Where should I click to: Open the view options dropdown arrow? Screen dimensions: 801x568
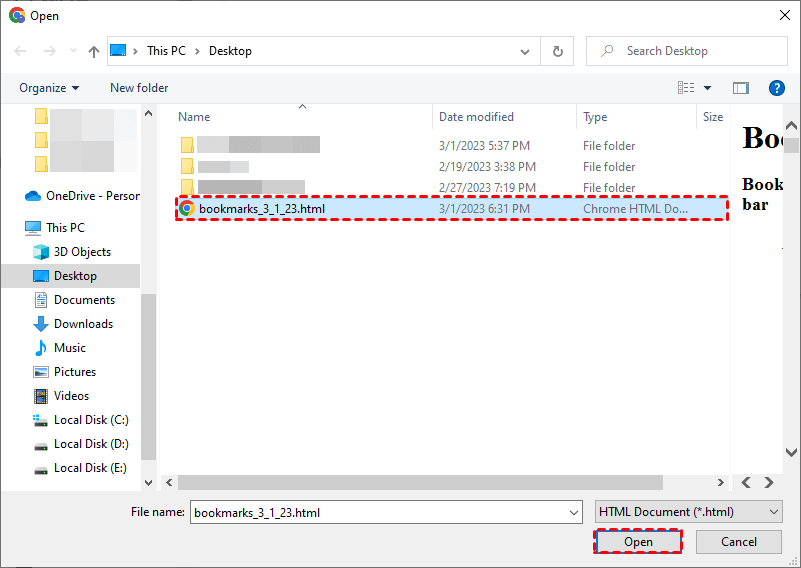(708, 88)
